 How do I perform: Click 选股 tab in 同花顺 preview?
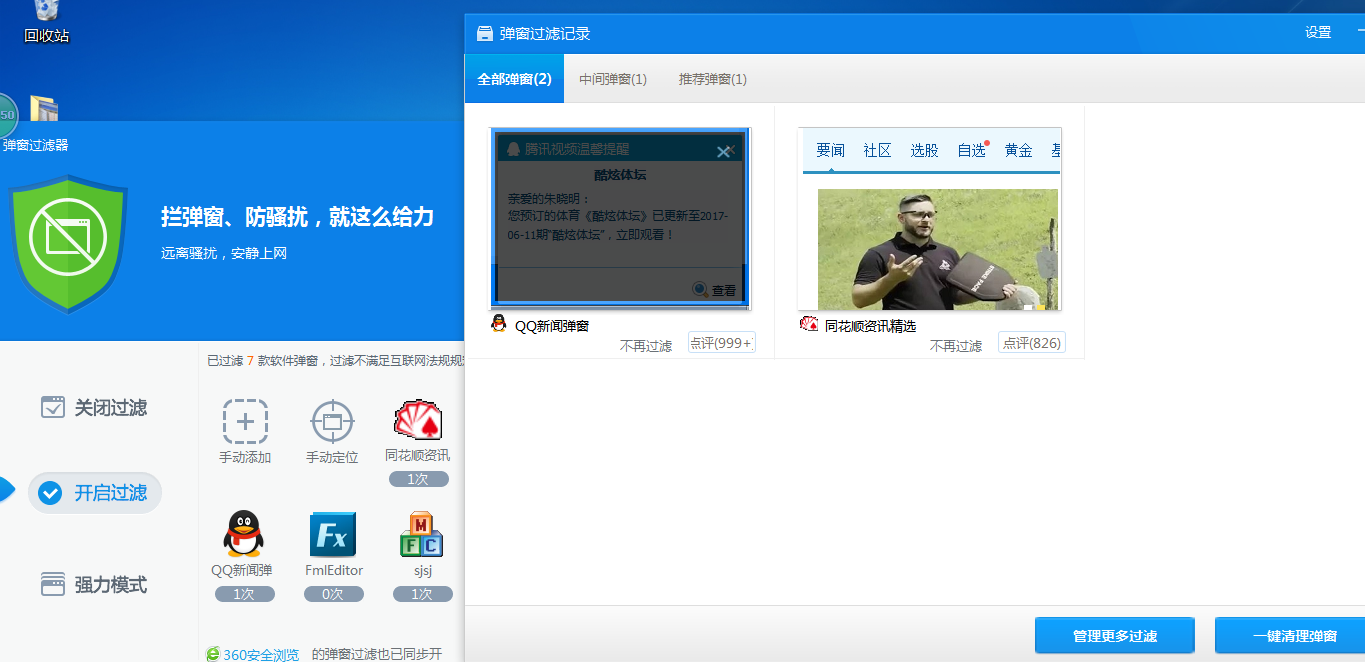[x=924, y=150]
